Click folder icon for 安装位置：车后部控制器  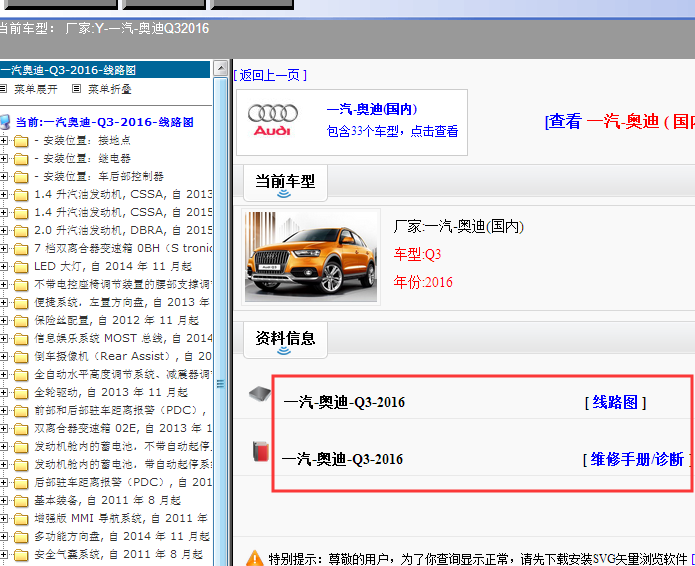tap(21, 177)
